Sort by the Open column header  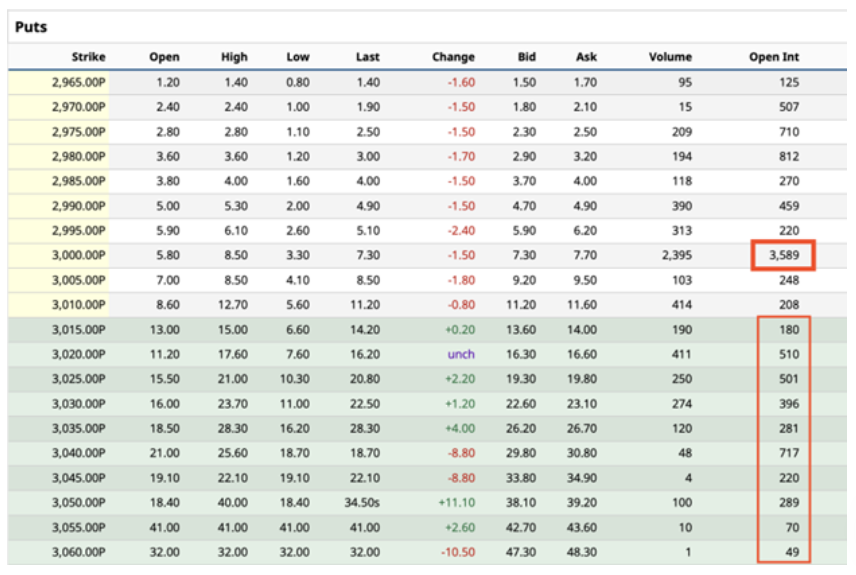164,57
